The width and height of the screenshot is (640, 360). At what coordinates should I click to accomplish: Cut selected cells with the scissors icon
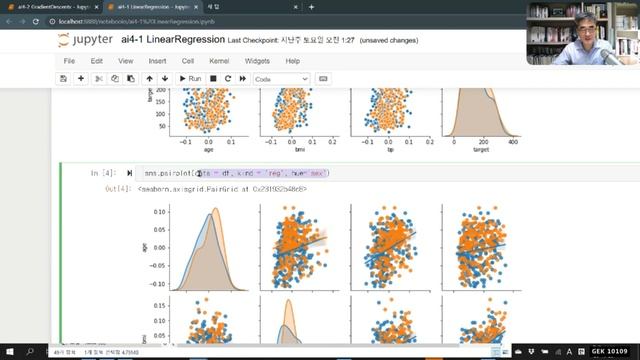pyautogui.click(x=99, y=79)
